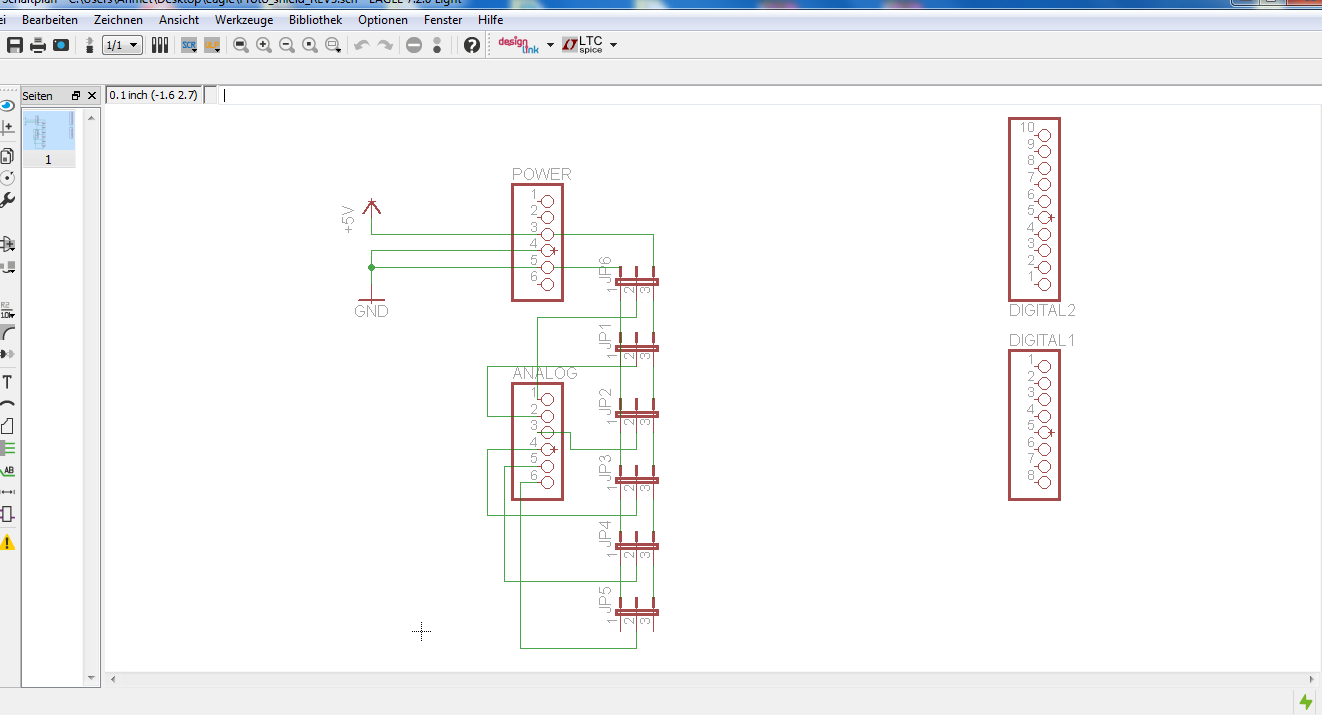This screenshot has height=715, width=1322.
Task: Select the Add part tool
Action: click(x=8, y=244)
